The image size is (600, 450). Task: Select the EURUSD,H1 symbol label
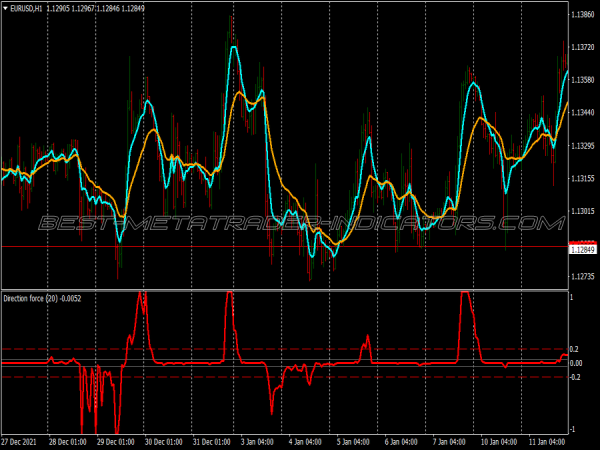tap(26, 8)
